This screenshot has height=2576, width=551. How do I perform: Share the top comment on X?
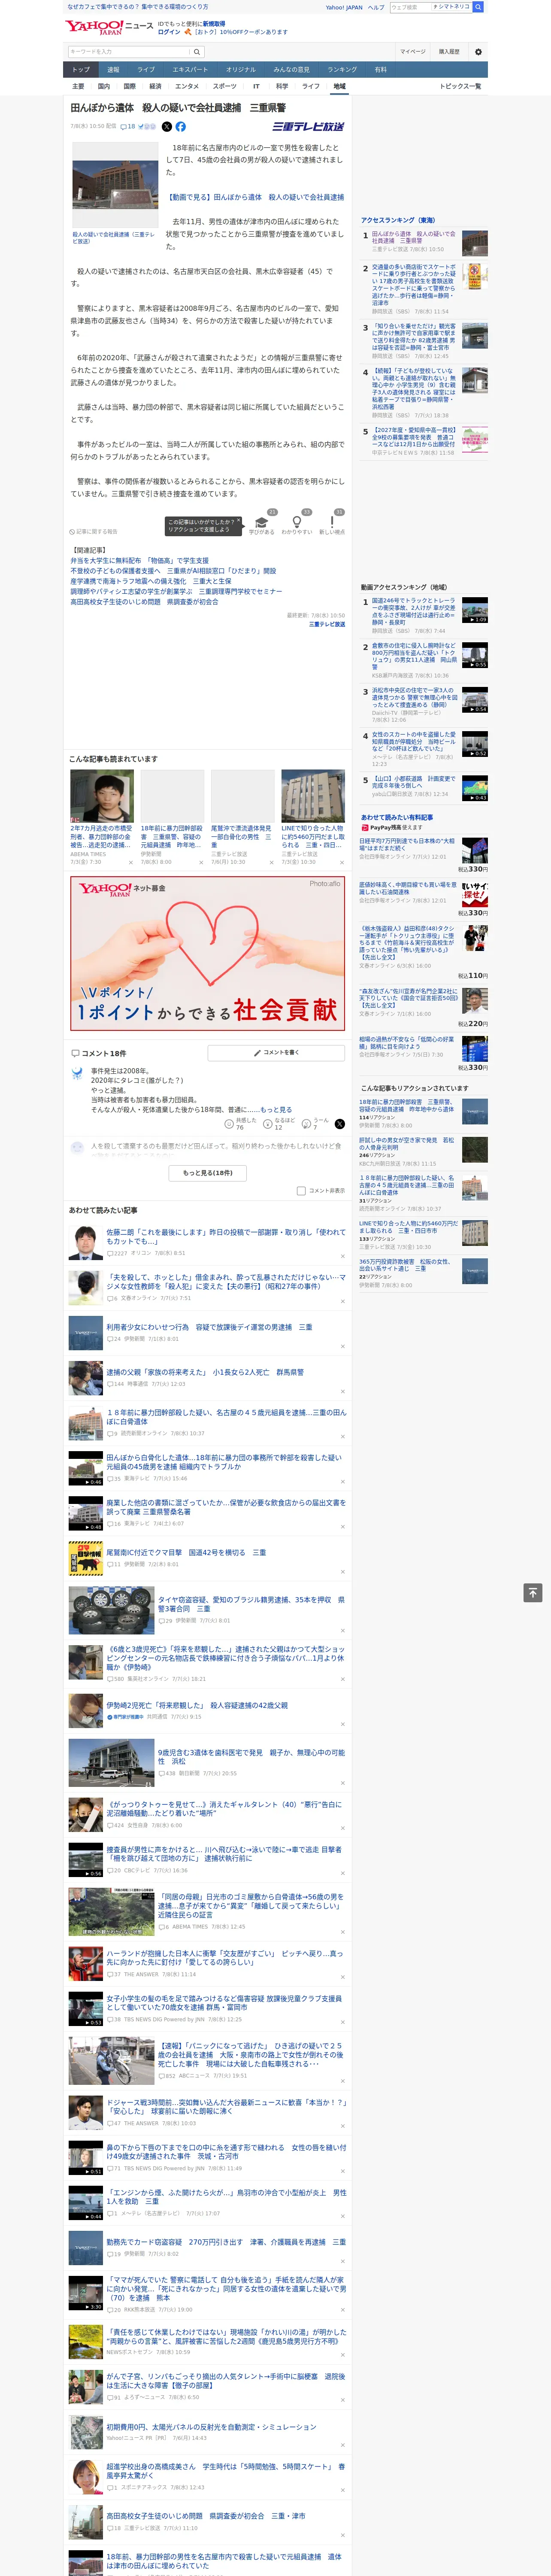(x=339, y=1125)
